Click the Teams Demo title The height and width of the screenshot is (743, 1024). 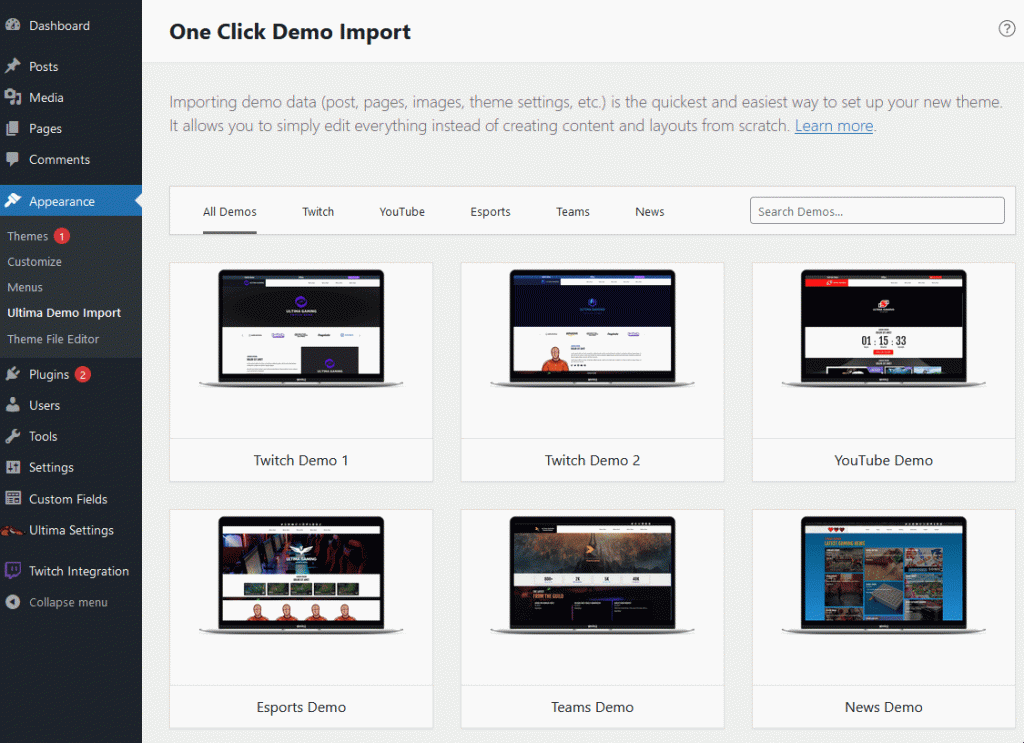pos(592,707)
